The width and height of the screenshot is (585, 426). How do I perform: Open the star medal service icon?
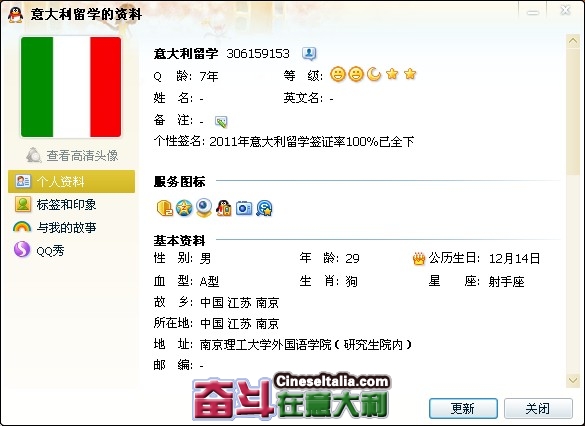(184, 208)
